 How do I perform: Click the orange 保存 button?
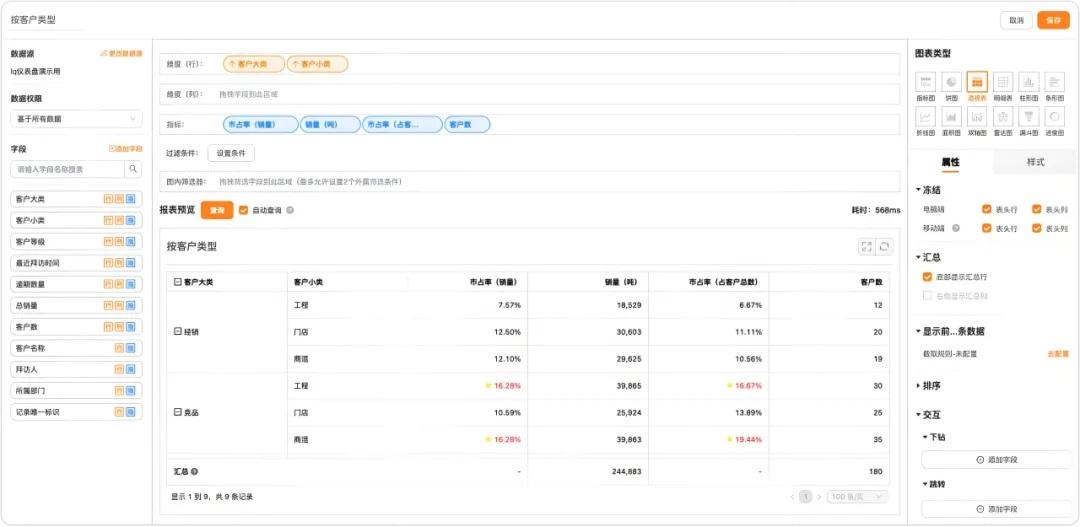click(x=1053, y=20)
